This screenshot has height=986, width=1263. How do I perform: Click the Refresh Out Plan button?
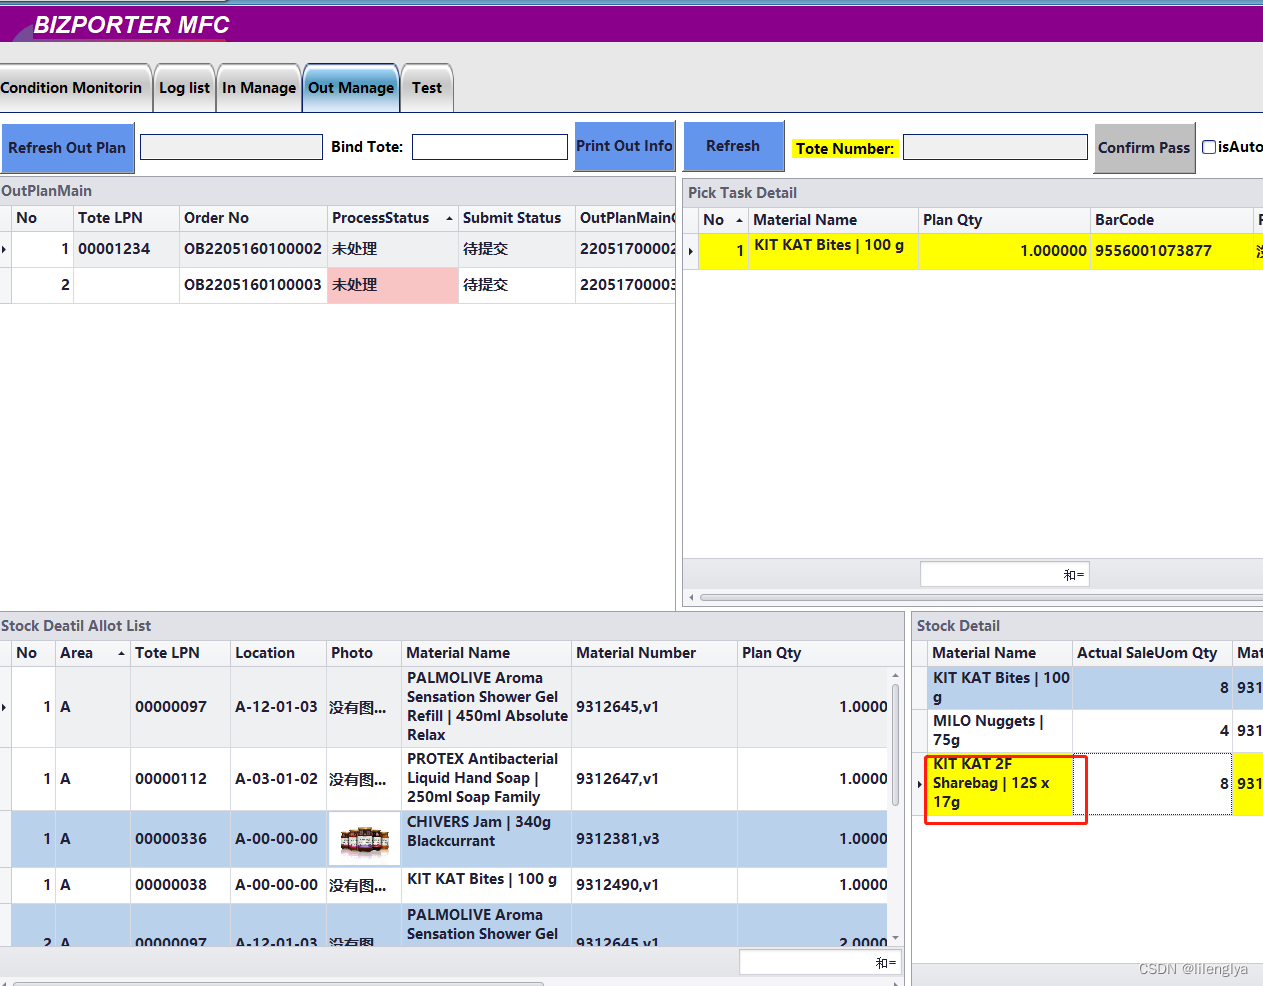tap(67, 148)
